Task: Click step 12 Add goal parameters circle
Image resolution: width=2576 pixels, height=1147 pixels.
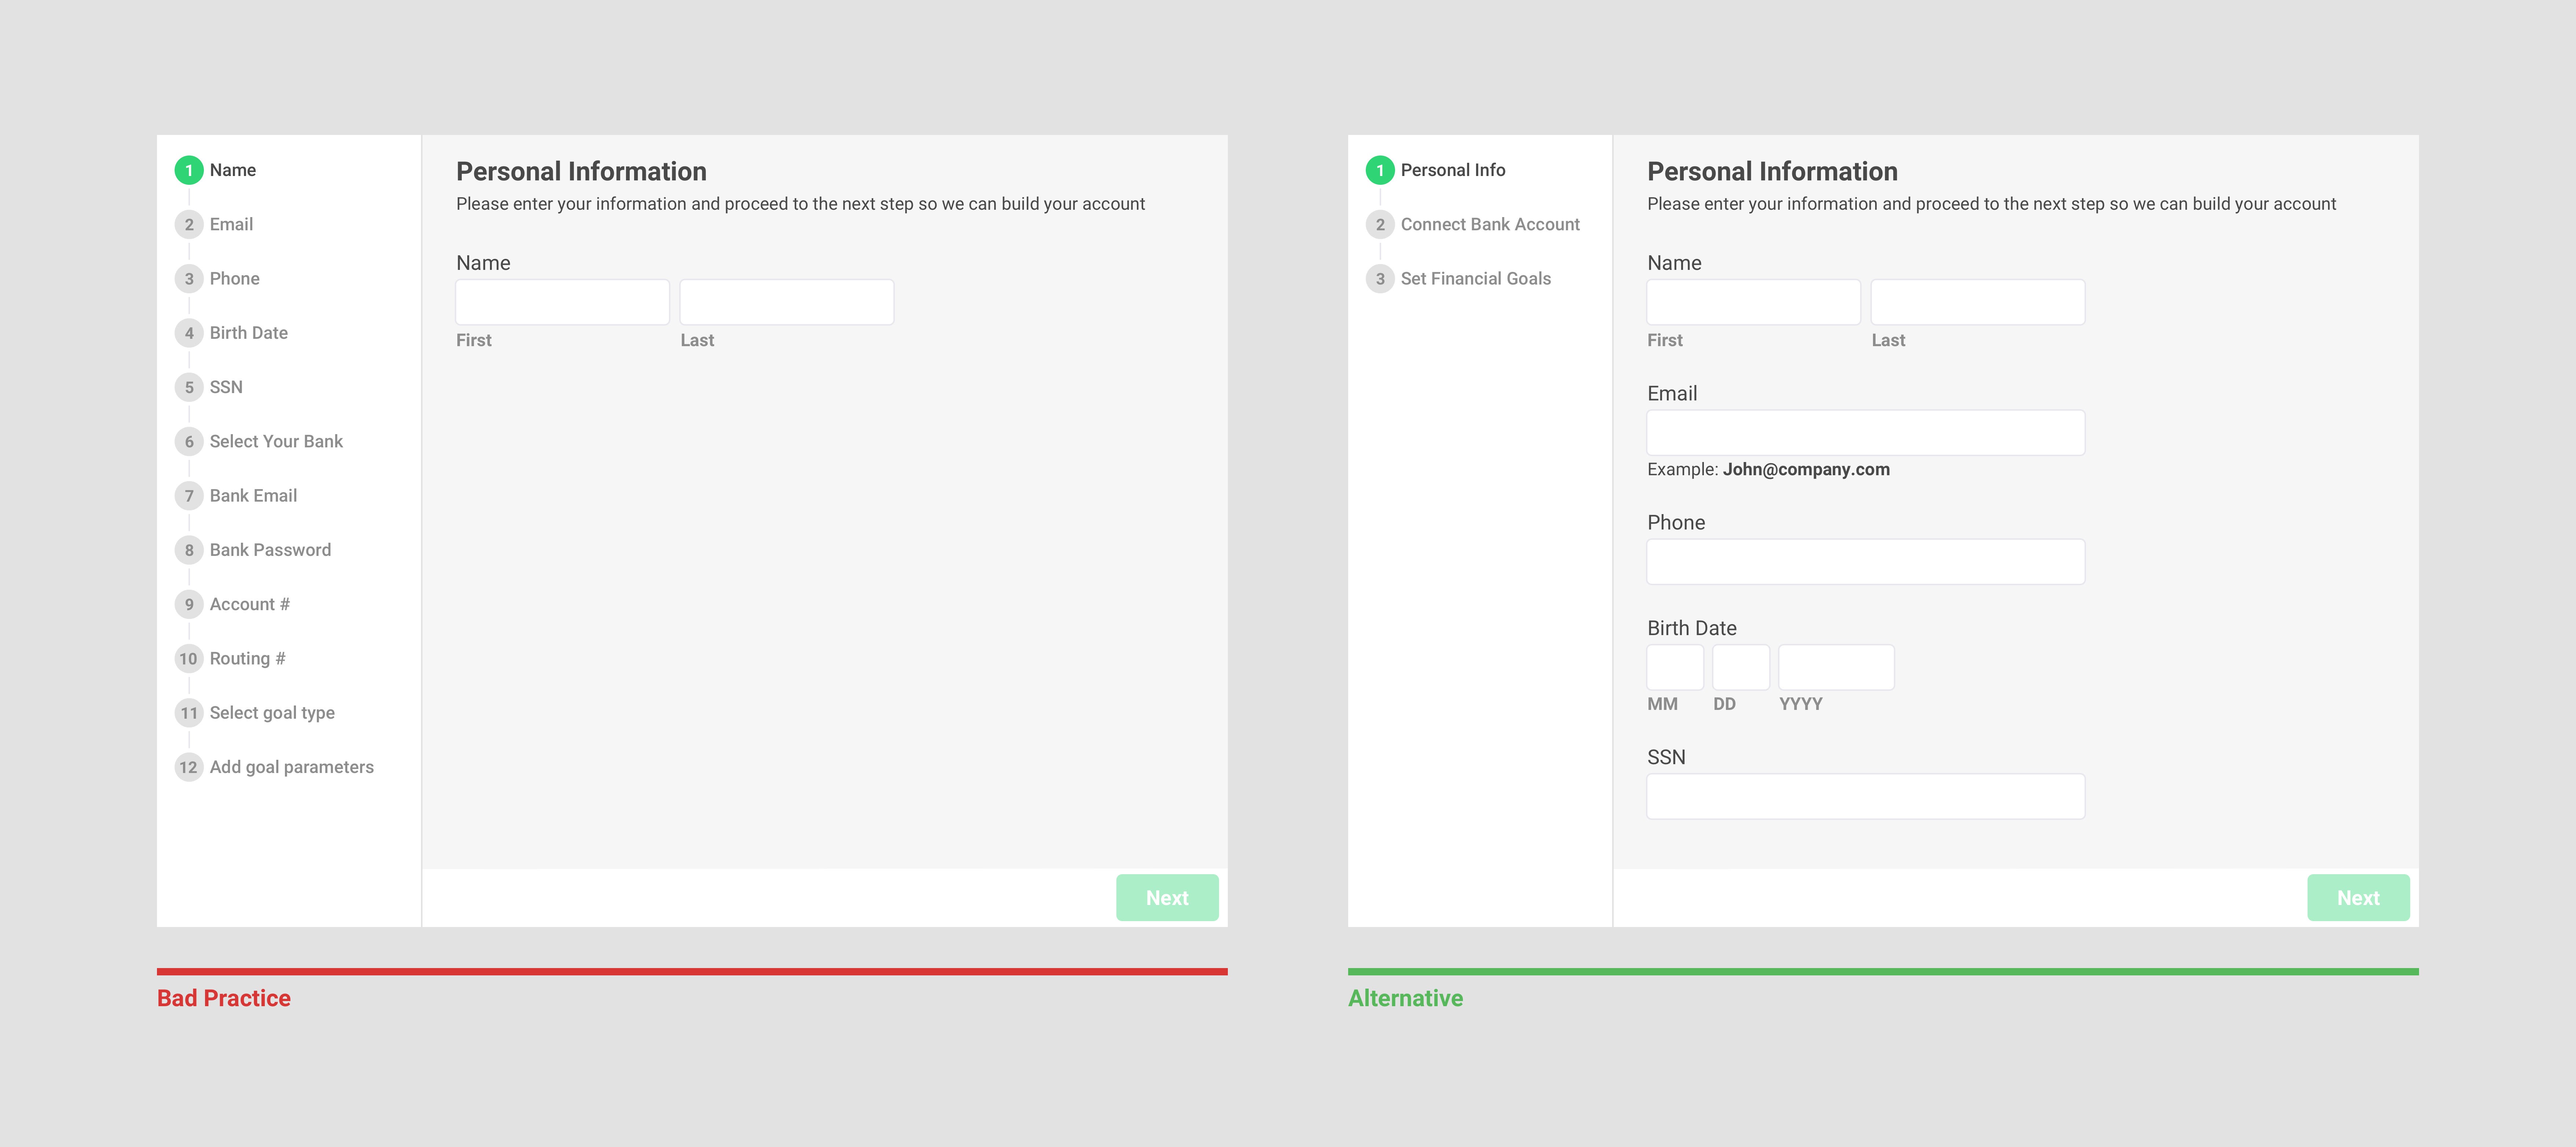Action: 189,767
